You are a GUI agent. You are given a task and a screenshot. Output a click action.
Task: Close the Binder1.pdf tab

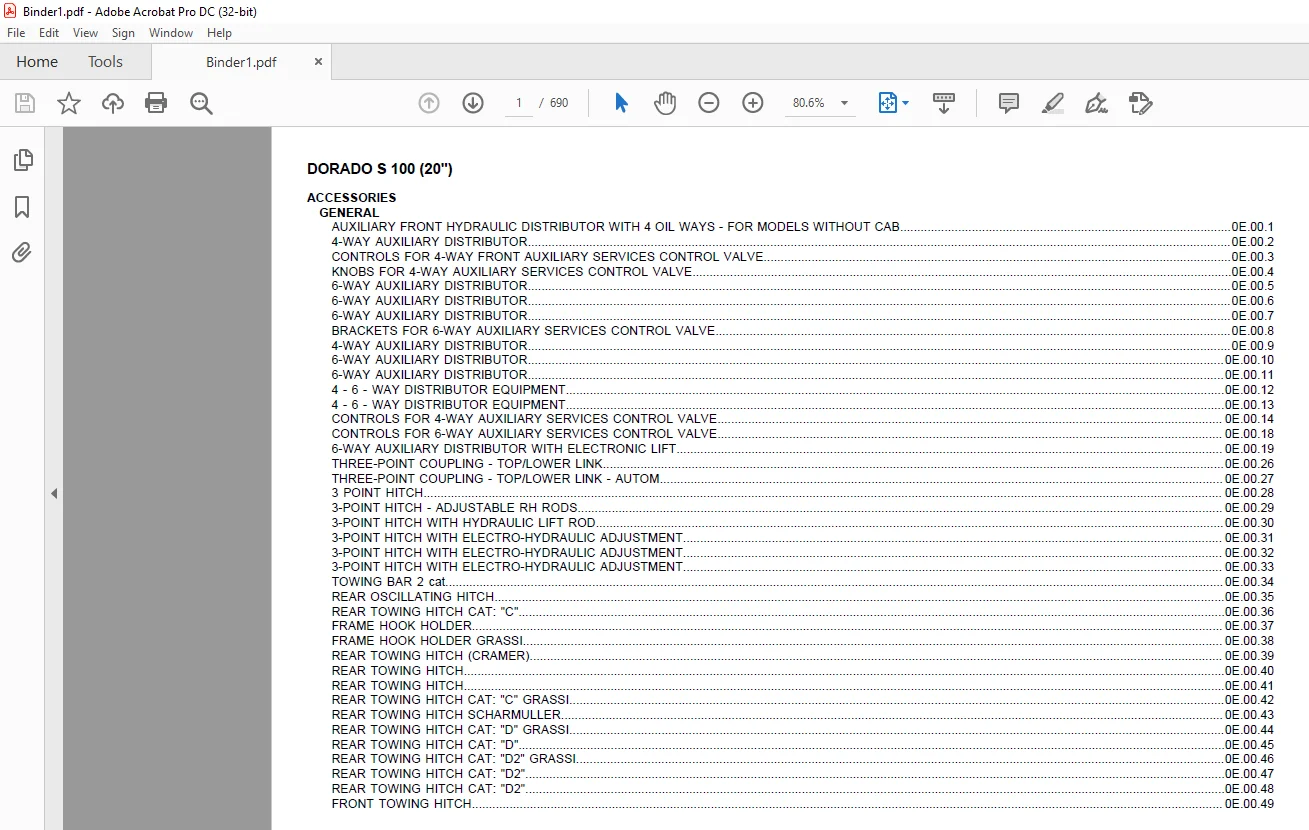tap(318, 62)
